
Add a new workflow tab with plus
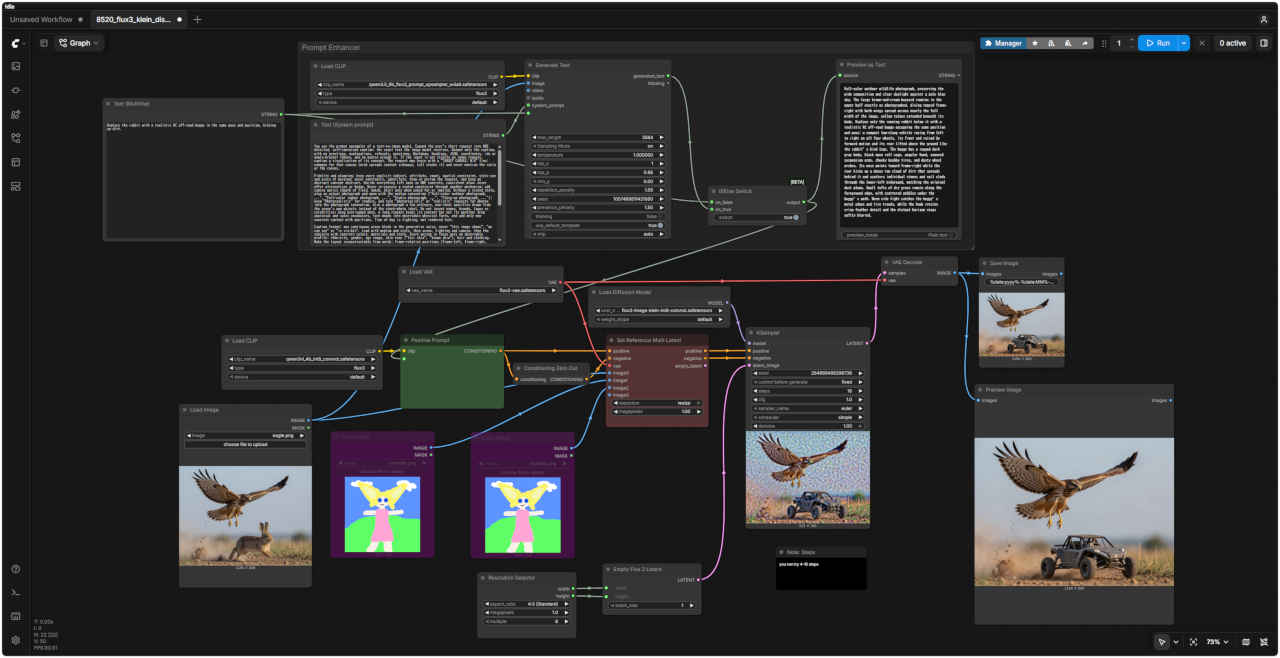point(197,19)
